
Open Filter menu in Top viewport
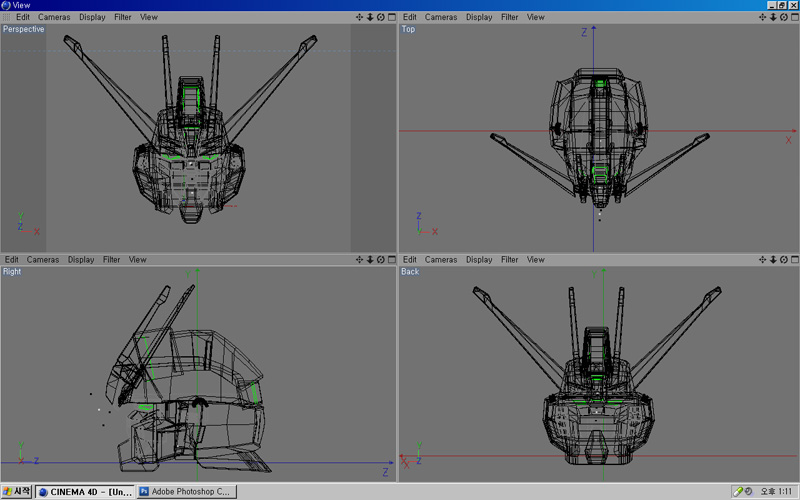point(510,17)
